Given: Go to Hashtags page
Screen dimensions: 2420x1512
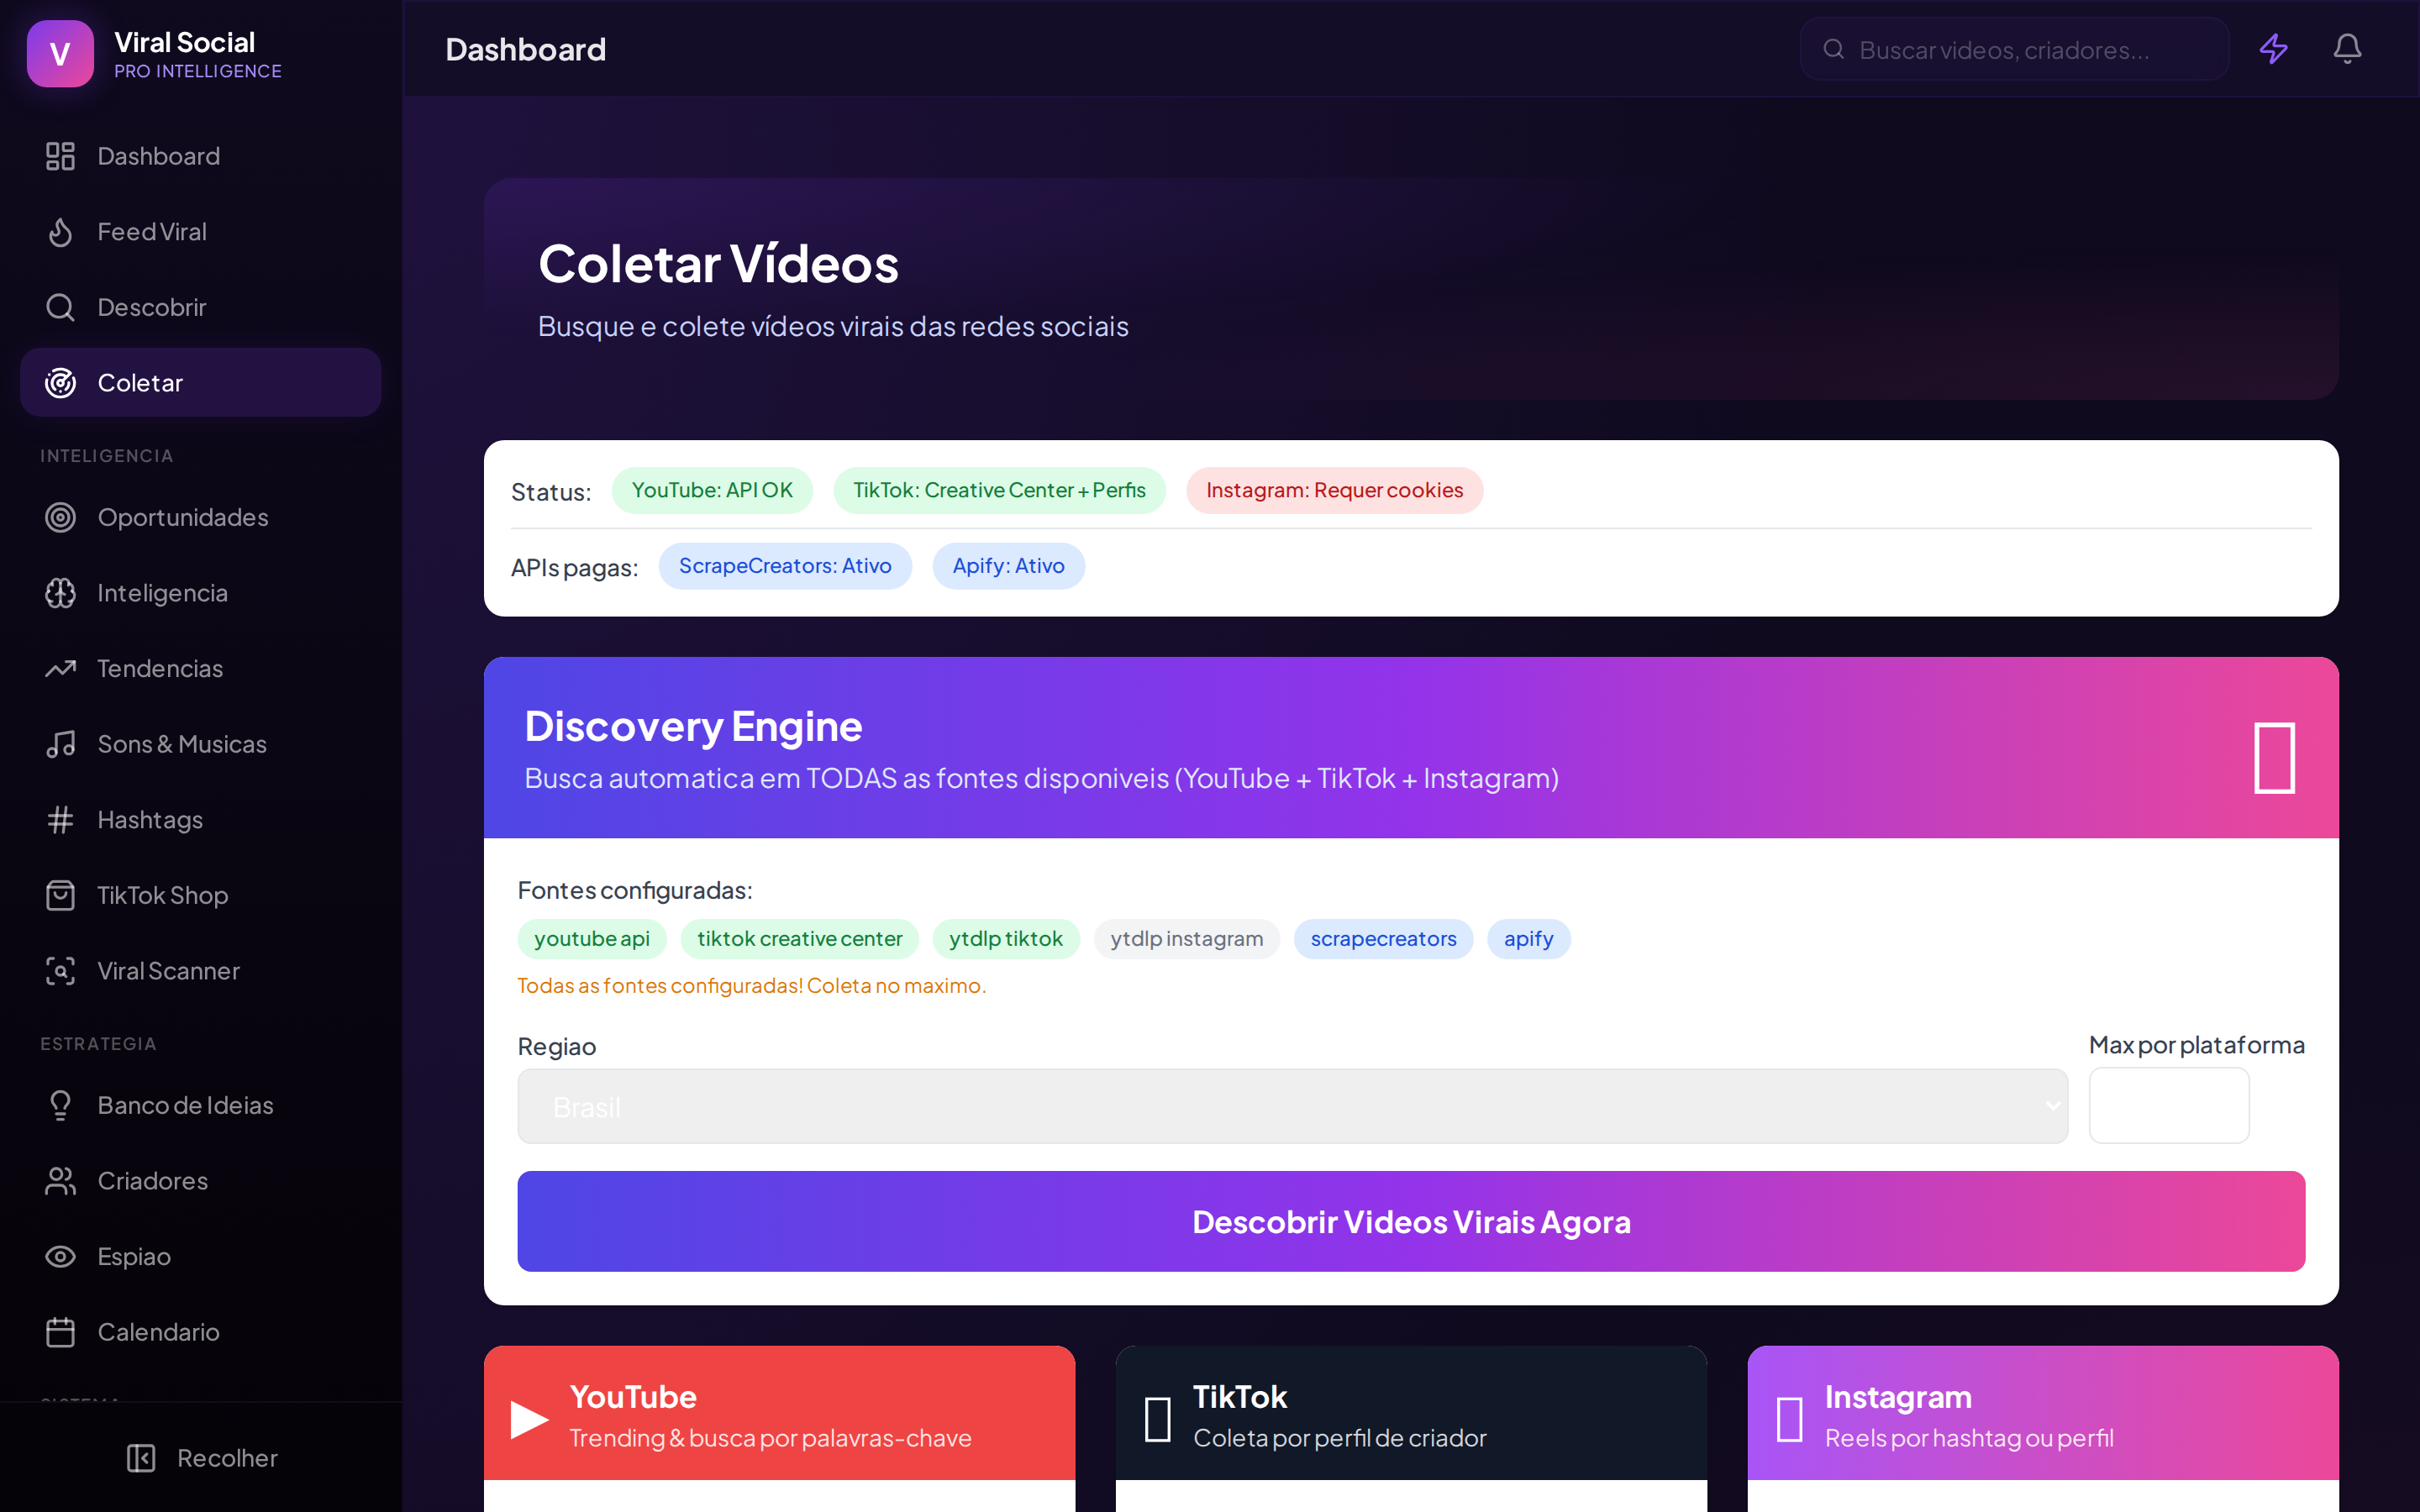Looking at the screenshot, I should pos(200,820).
